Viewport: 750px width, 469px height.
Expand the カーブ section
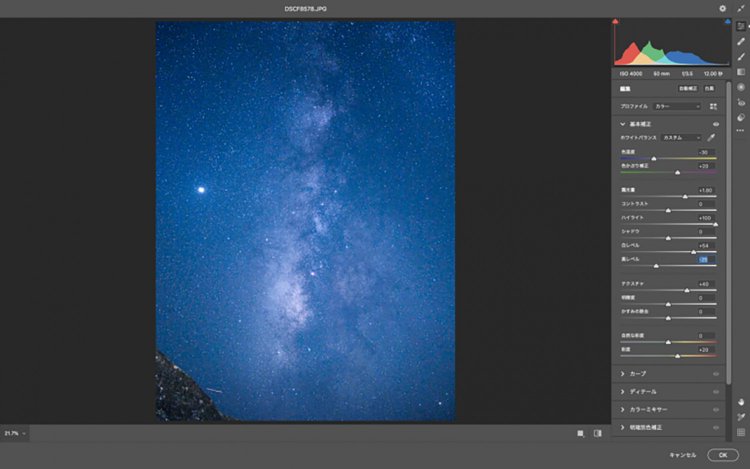[x=623, y=373]
